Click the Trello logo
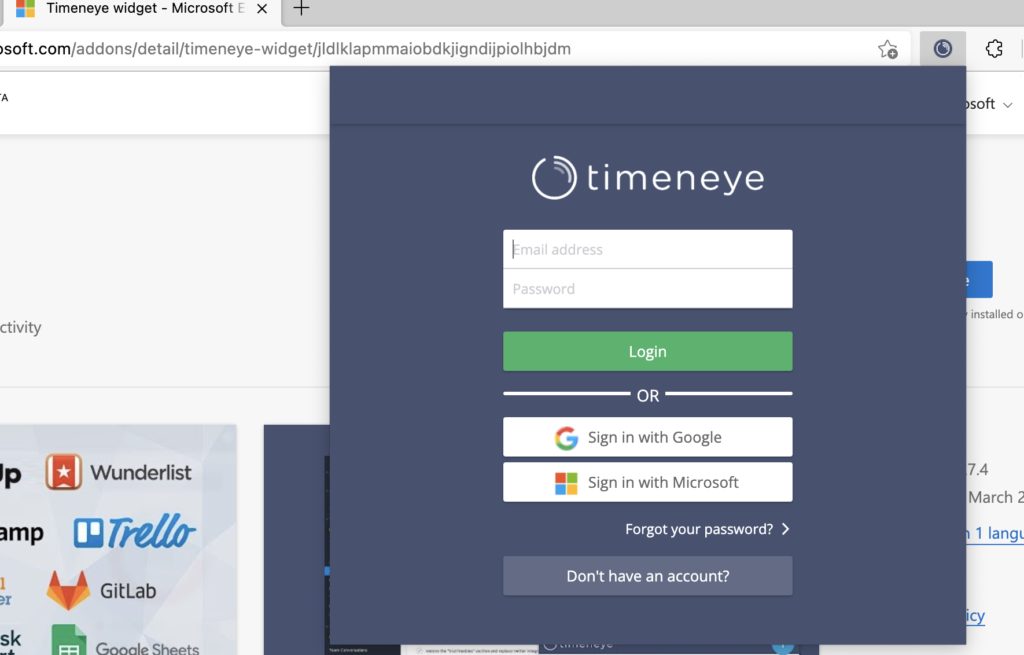Image resolution: width=1024 pixels, height=655 pixels. pyautogui.click(x=135, y=533)
